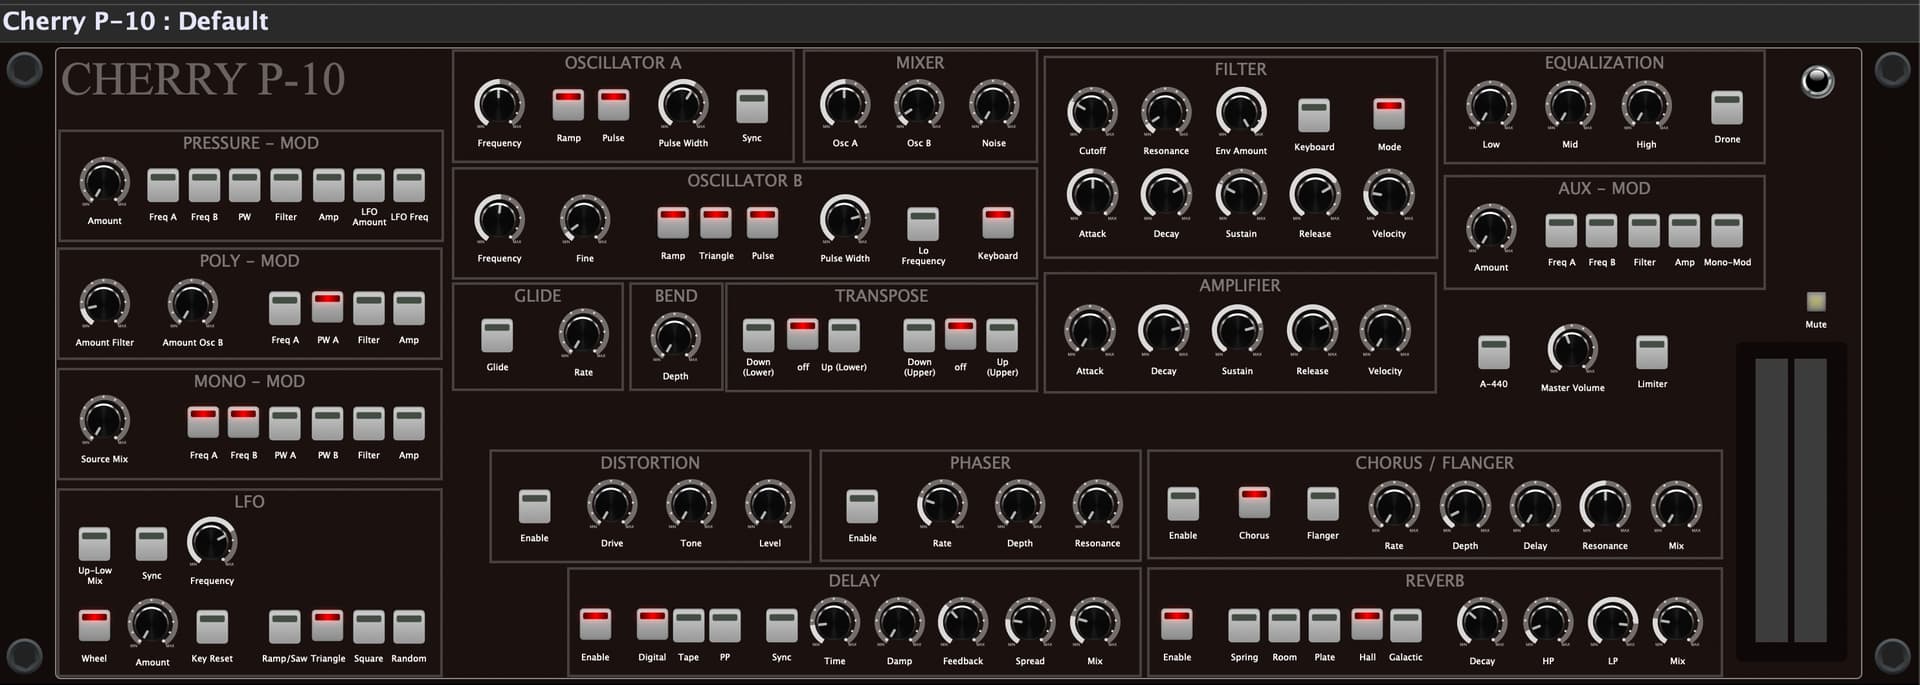Enable Oscillator A Sync button
The width and height of the screenshot is (1920, 685).
coord(751,106)
